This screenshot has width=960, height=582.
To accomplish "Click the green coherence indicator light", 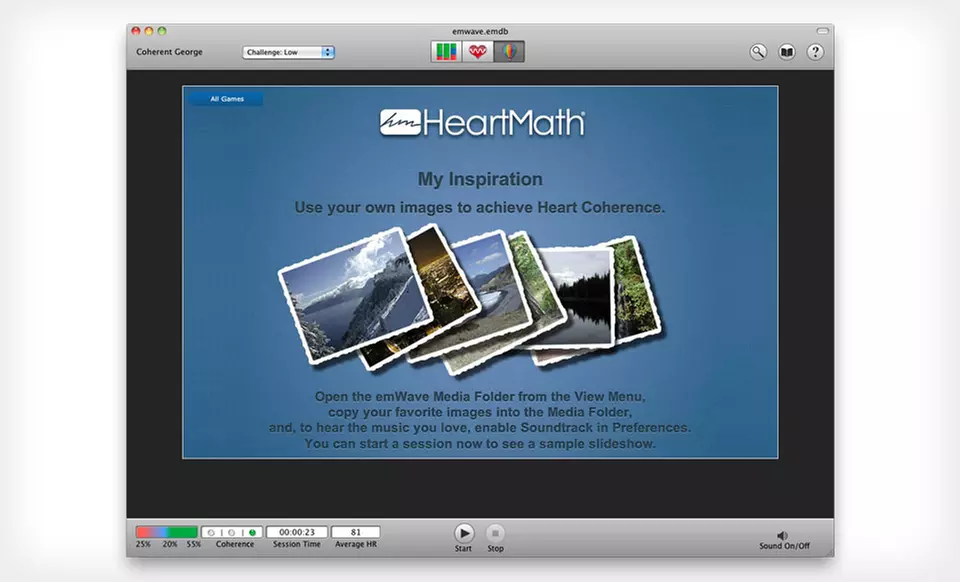I will (252, 531).
